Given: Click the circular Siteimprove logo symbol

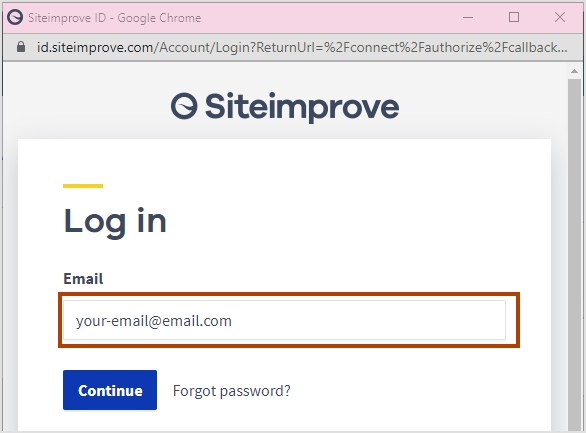Looking at the screenshot, I should coord(184,106).
